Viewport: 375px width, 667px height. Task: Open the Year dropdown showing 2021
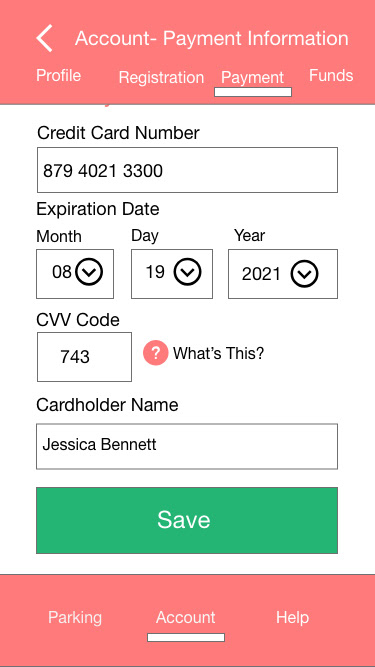[x=283, y=274]
